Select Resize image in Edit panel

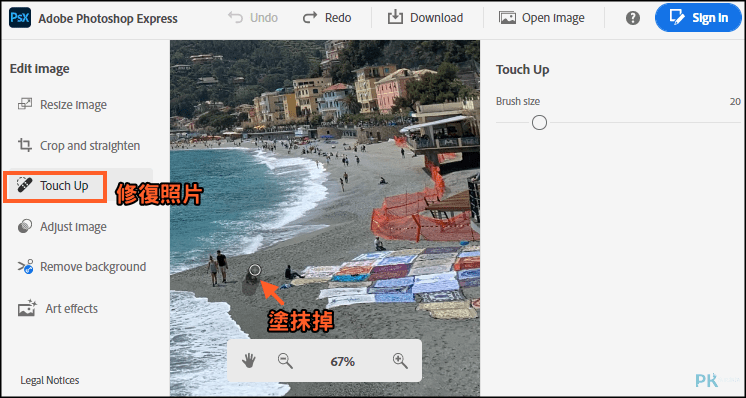62,105
